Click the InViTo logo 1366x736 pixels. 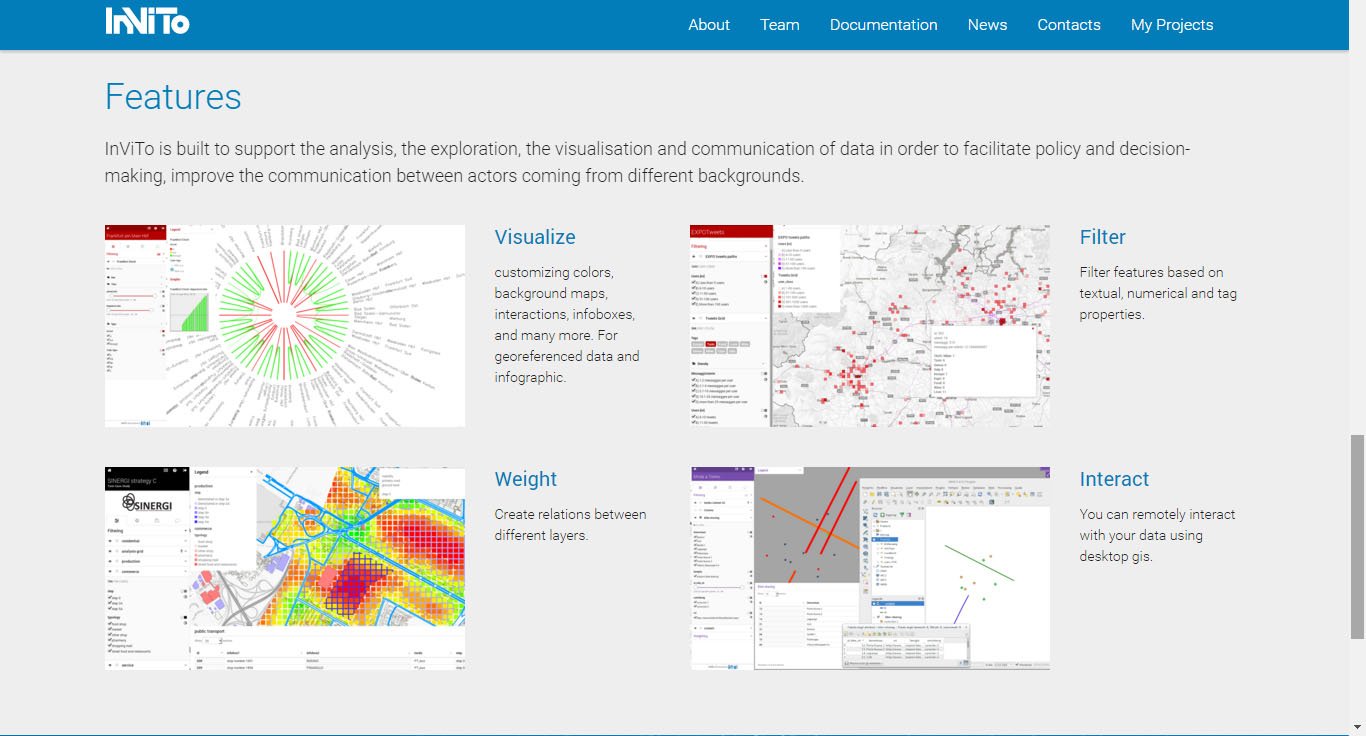click(x=147, y=21)
